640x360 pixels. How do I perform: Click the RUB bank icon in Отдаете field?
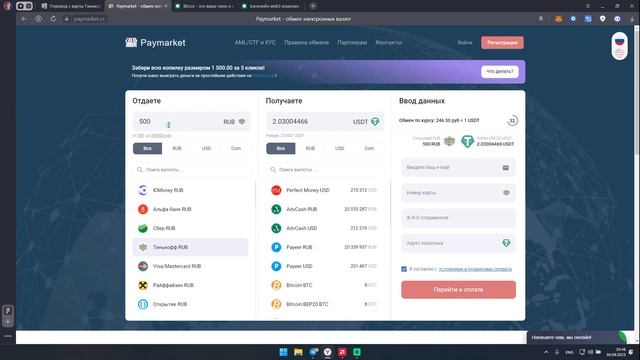click(242, 122)
